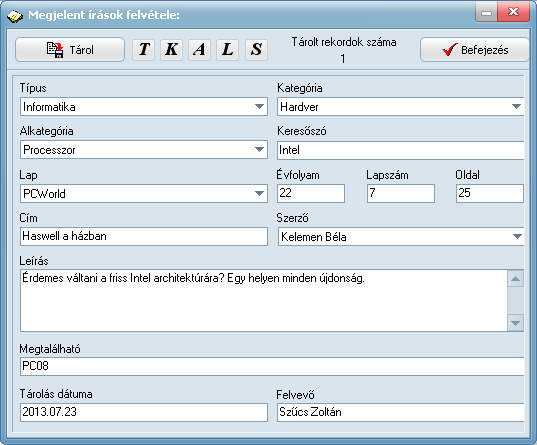Click the L letter toolbar button
Screen dimensions: 537x445
(227, 49)
